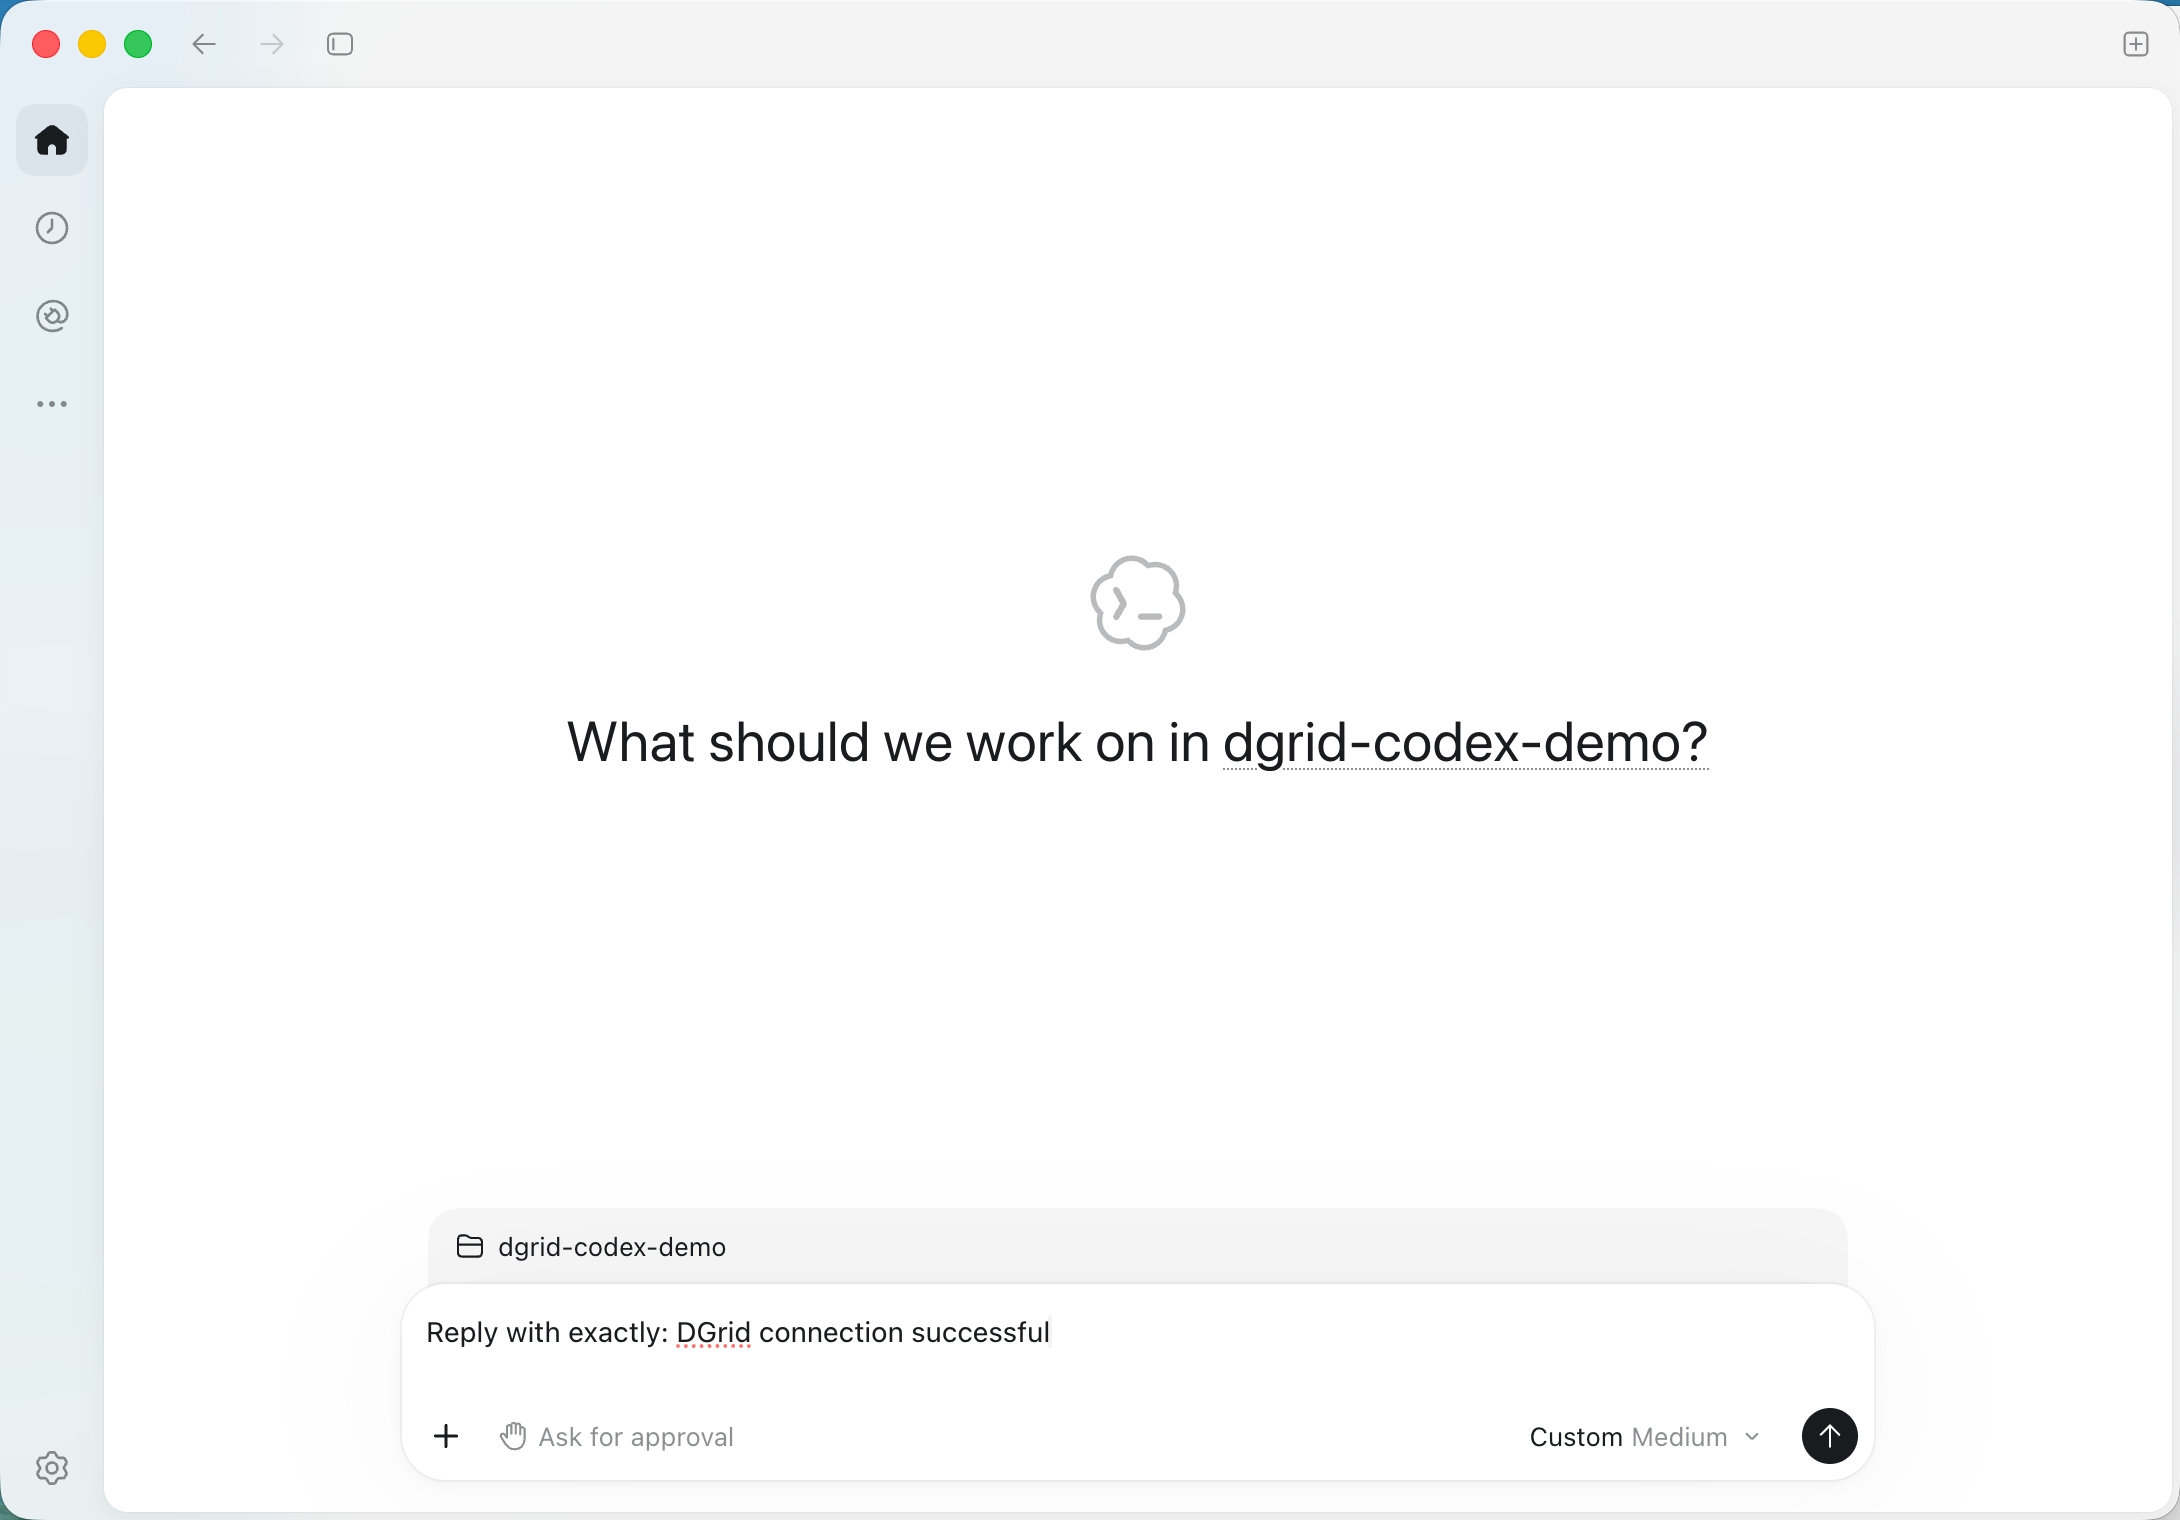Open the history clock icon
Screen dimensions: 2180x1520
tap(52, 228)
